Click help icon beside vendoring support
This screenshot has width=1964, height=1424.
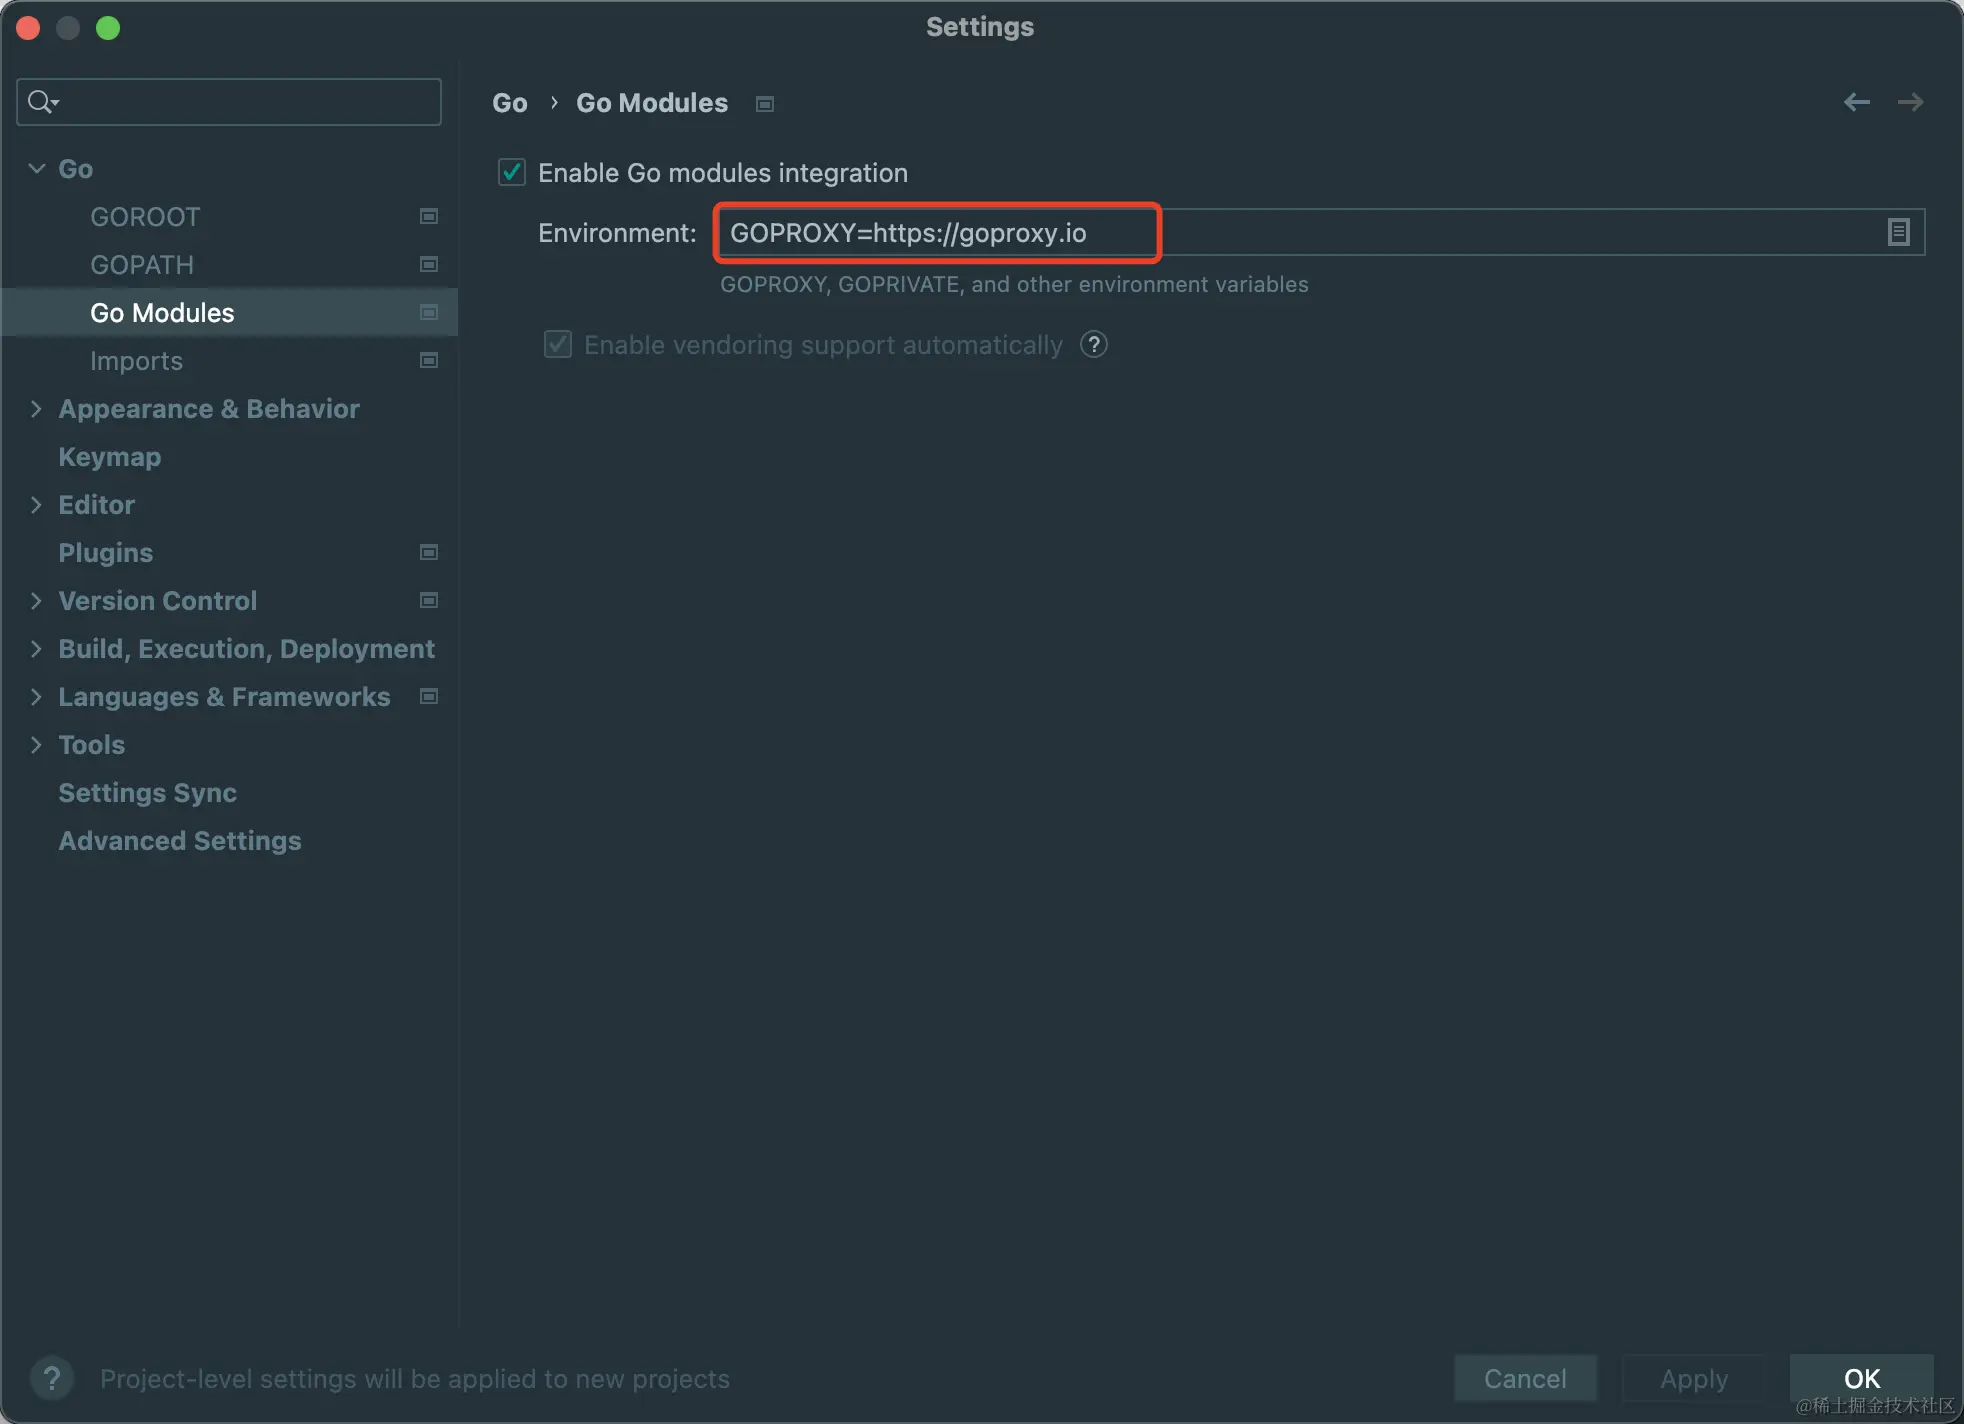[1094, 345]
